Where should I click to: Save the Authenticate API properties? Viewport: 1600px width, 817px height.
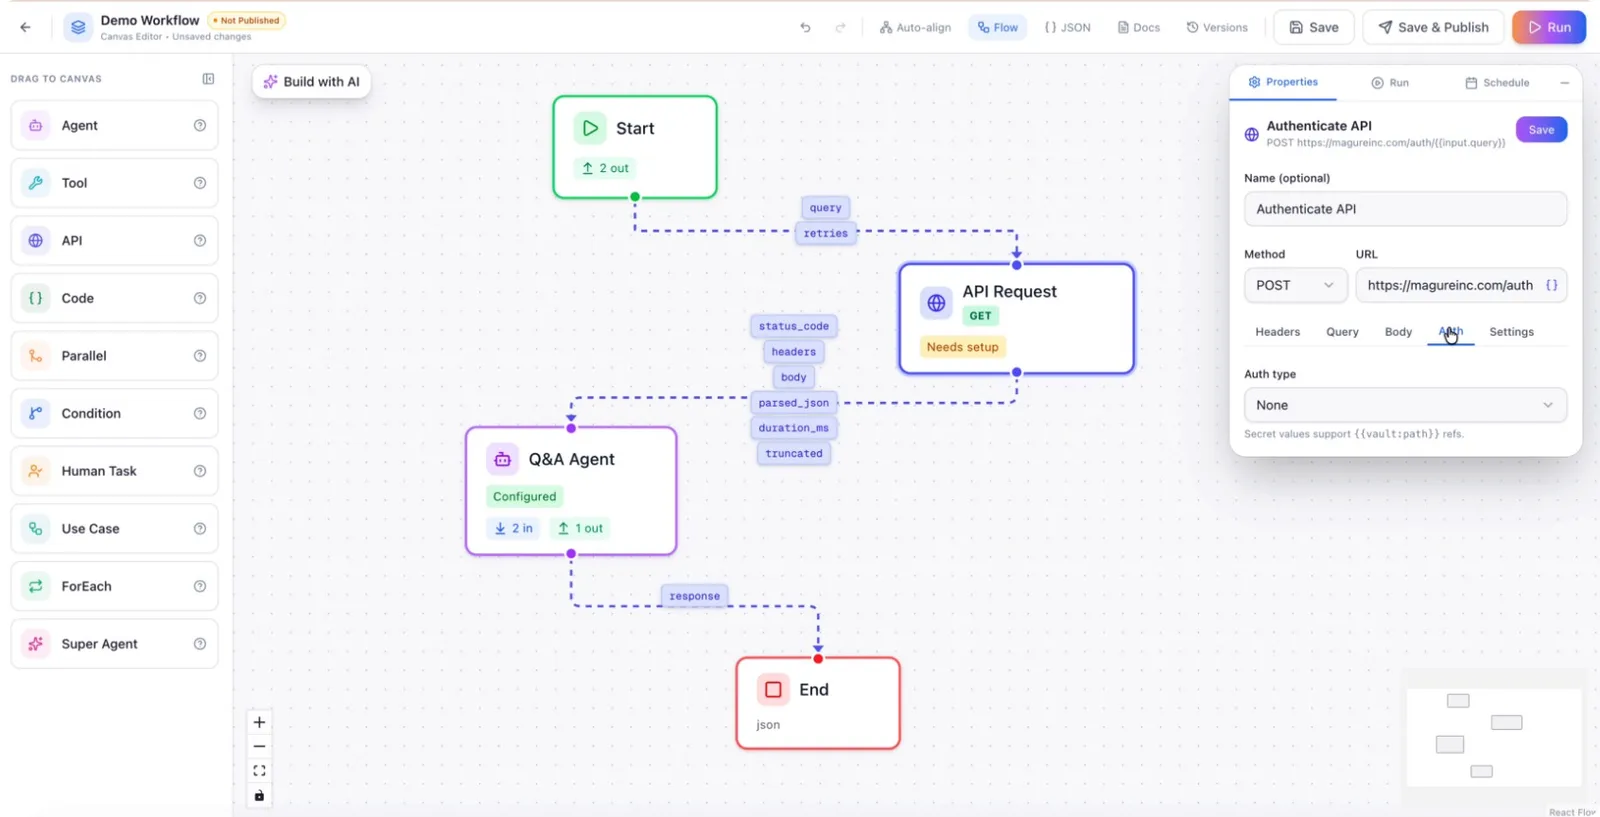coord(1541,130)
